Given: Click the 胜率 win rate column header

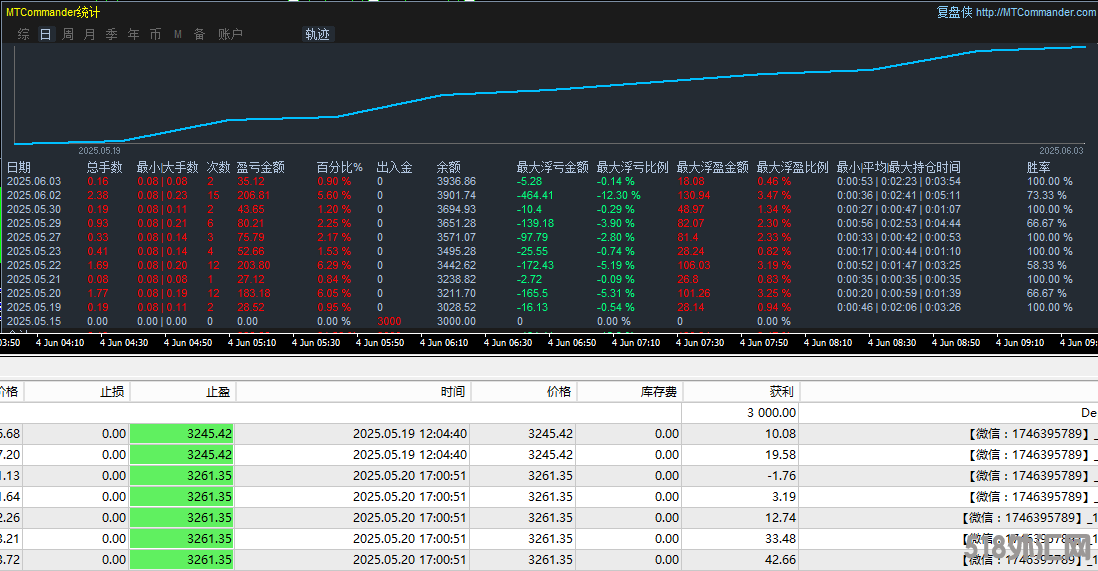Looking at the screenshot, I should pos(1038,167).
